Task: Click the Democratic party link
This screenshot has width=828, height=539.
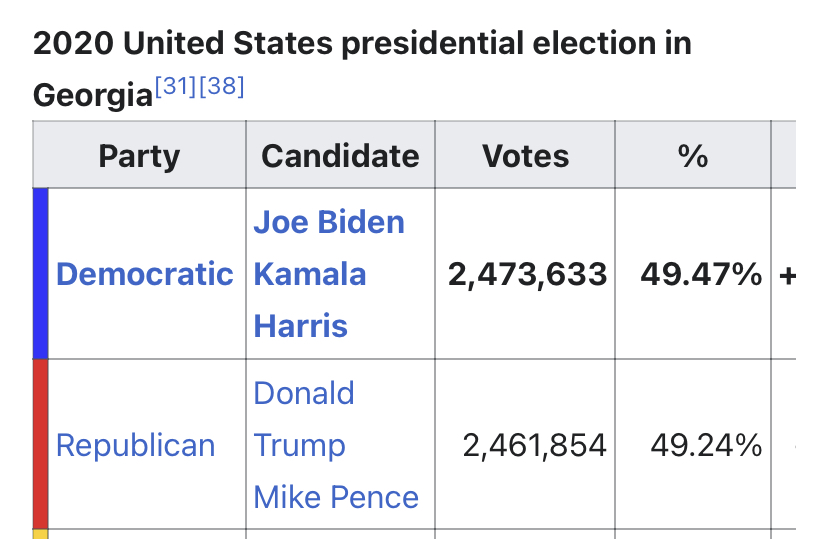Action: (x=145, y=274)
